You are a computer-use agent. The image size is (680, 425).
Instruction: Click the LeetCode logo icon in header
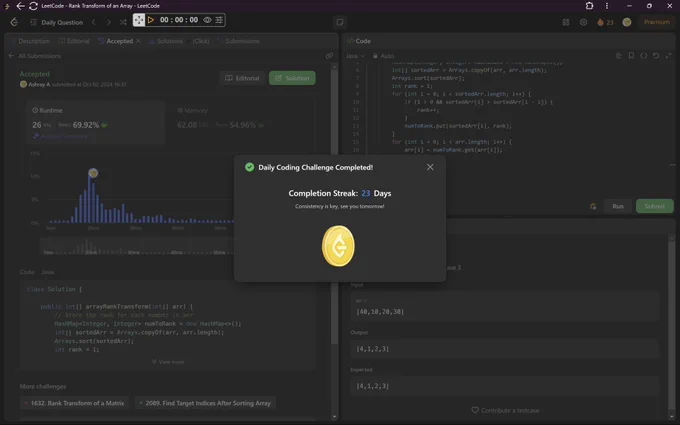click(14, 22)
